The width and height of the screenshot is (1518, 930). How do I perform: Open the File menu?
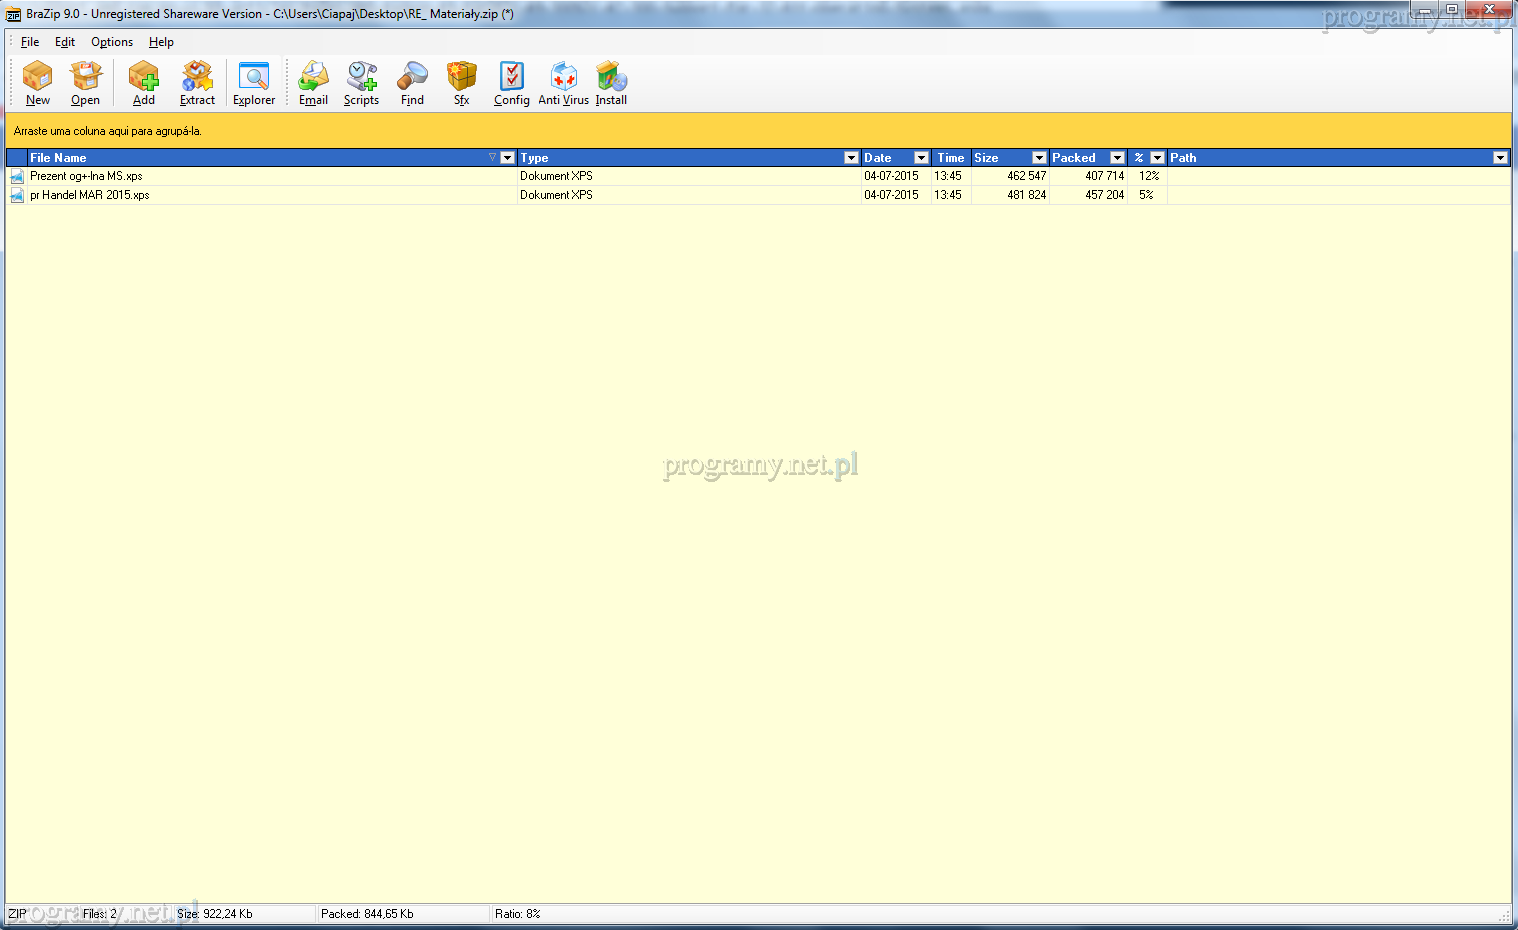30,42
